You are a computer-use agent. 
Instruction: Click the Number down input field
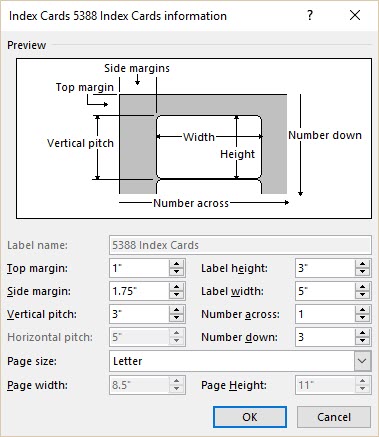[325, 337]
